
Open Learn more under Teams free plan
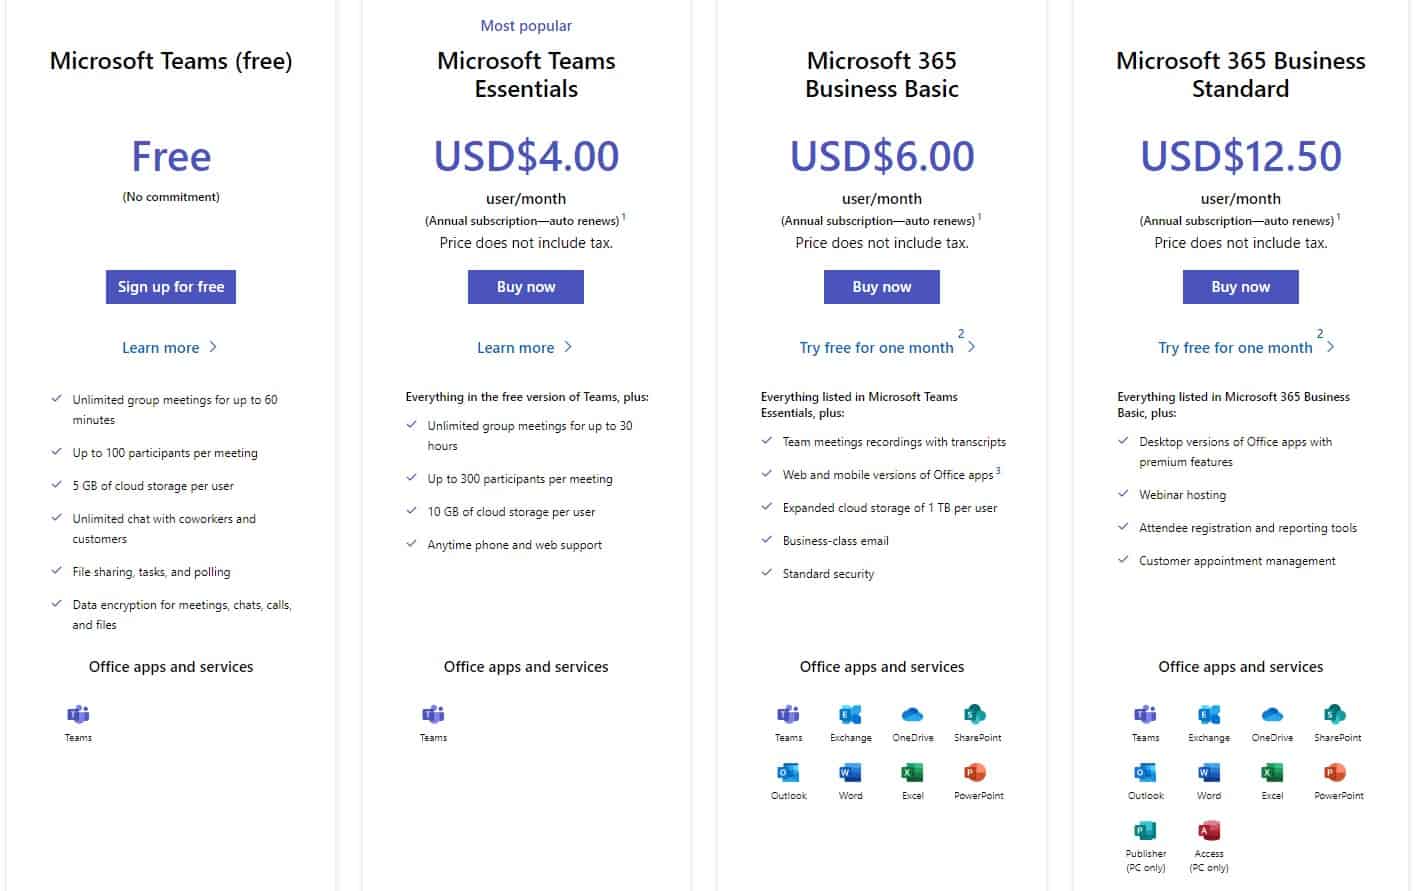(x=161, y=348)
